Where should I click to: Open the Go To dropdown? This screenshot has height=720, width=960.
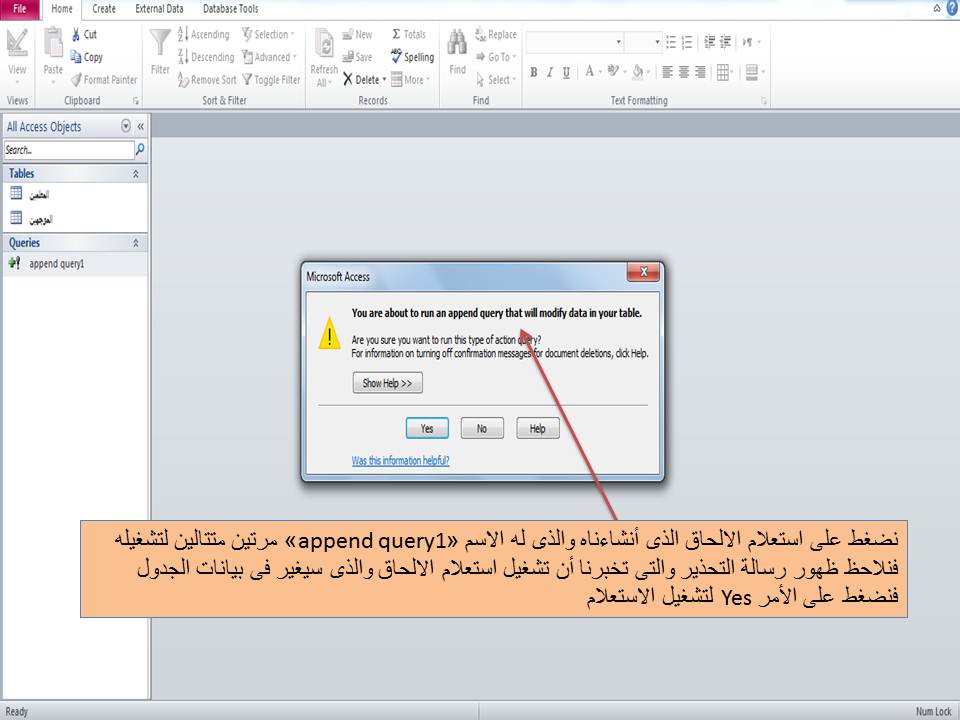point(497,57)
